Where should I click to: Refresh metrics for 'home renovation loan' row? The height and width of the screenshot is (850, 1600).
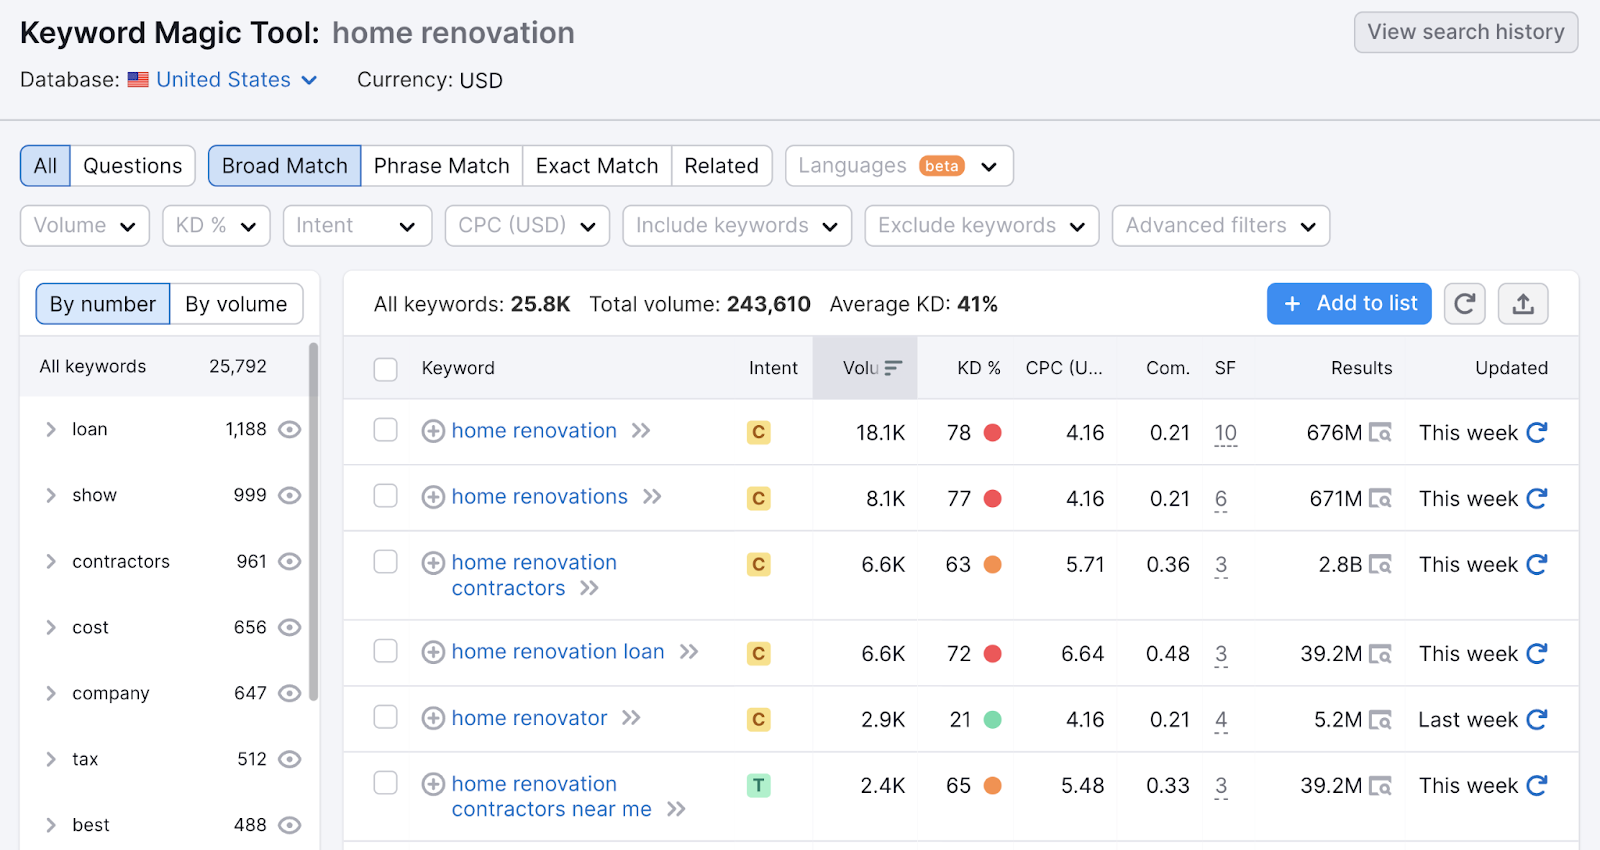[1537, 653]
